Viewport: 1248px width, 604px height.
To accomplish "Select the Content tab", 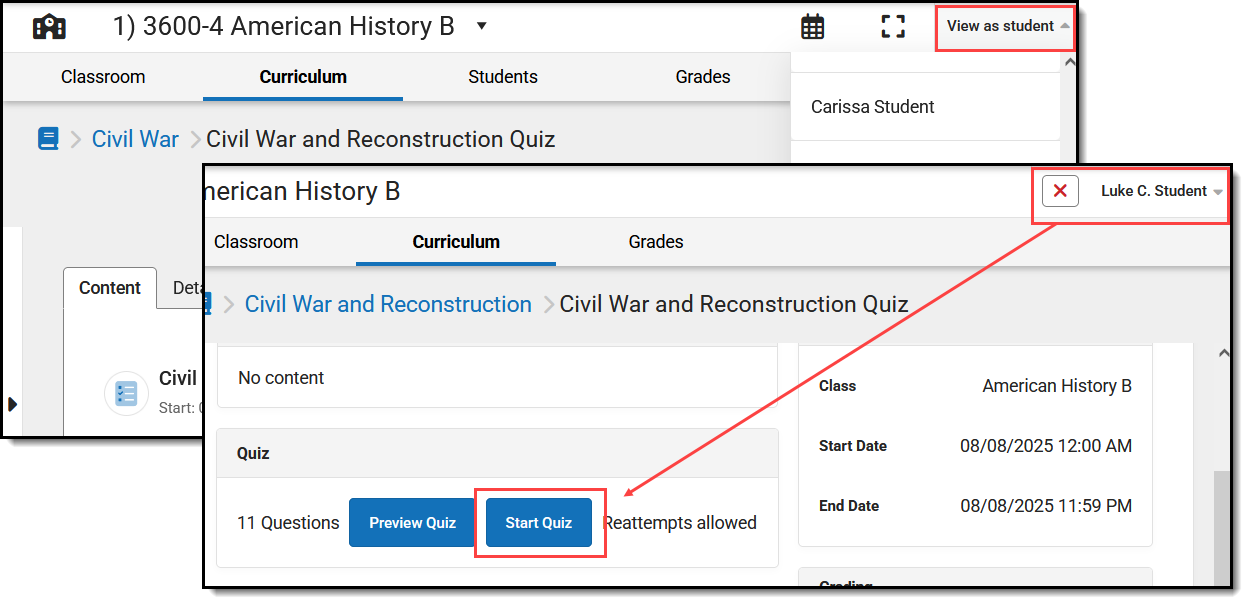I will pos(110,288).
